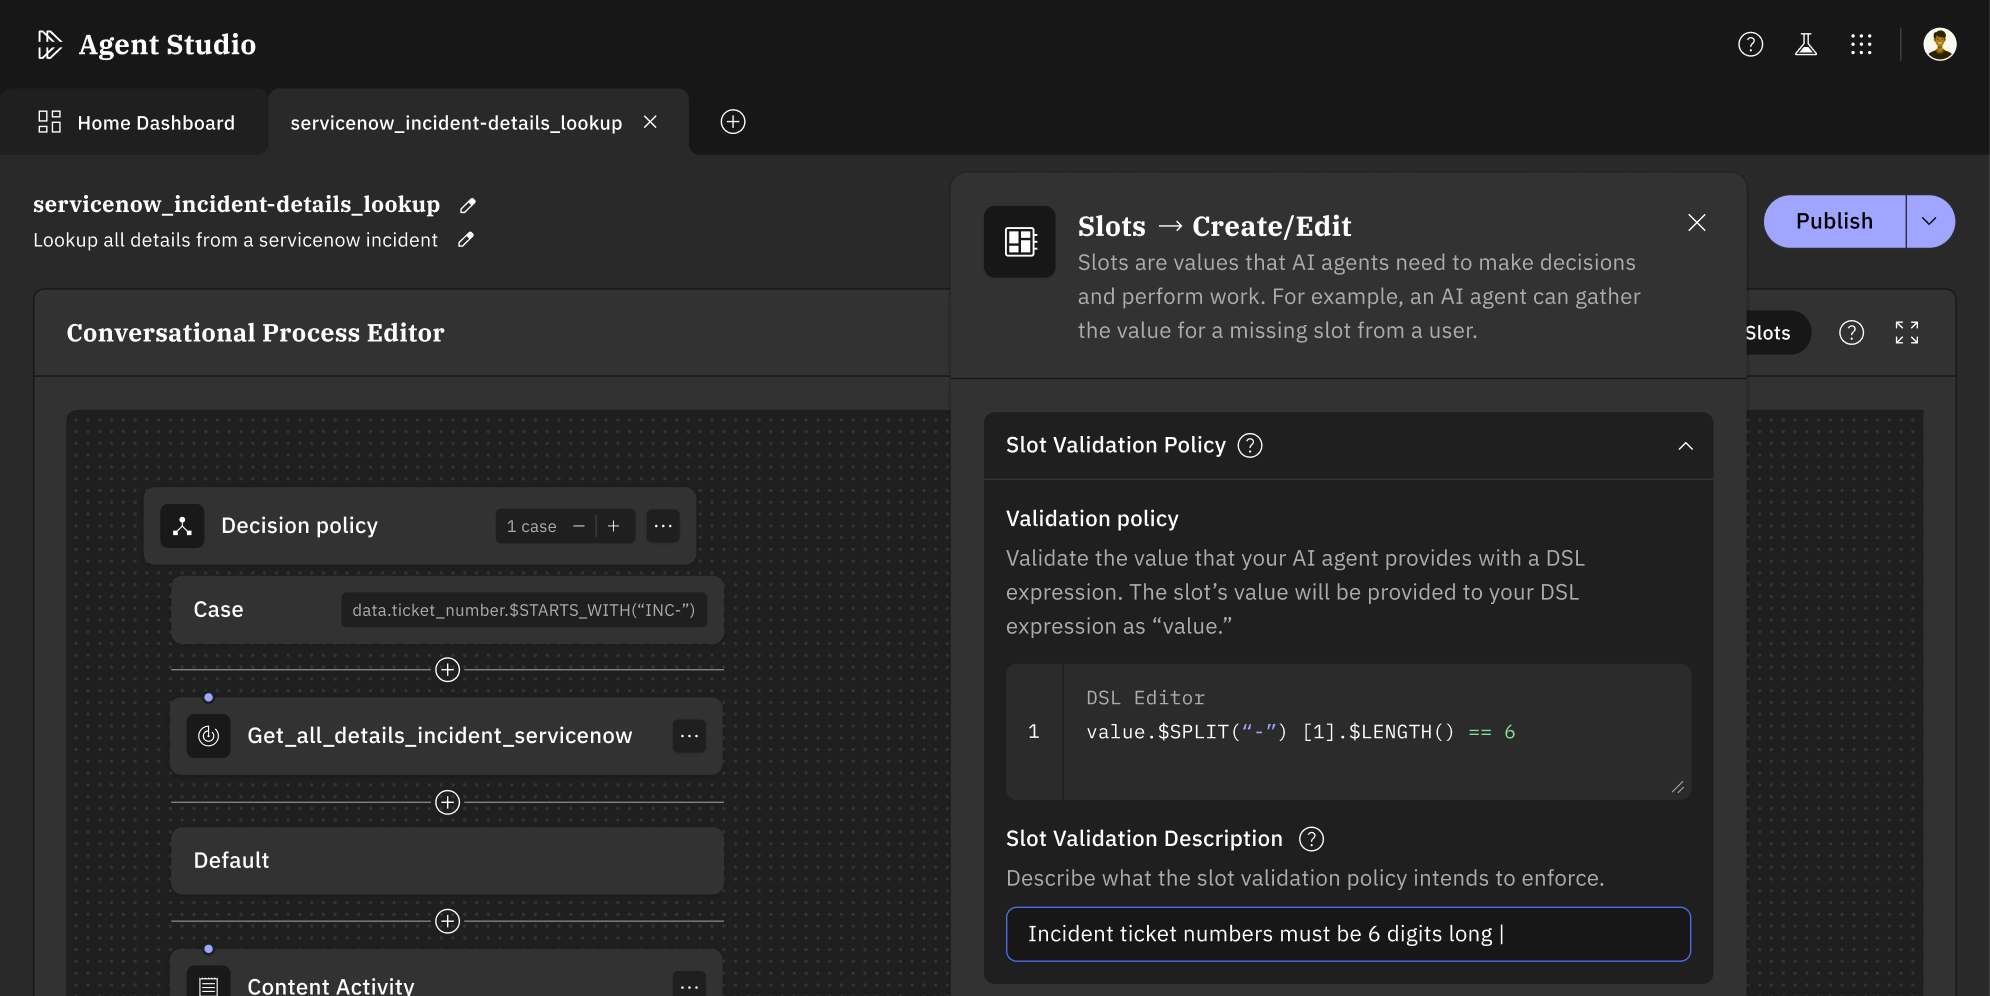Add a case with plus button

tap(614, 526)
